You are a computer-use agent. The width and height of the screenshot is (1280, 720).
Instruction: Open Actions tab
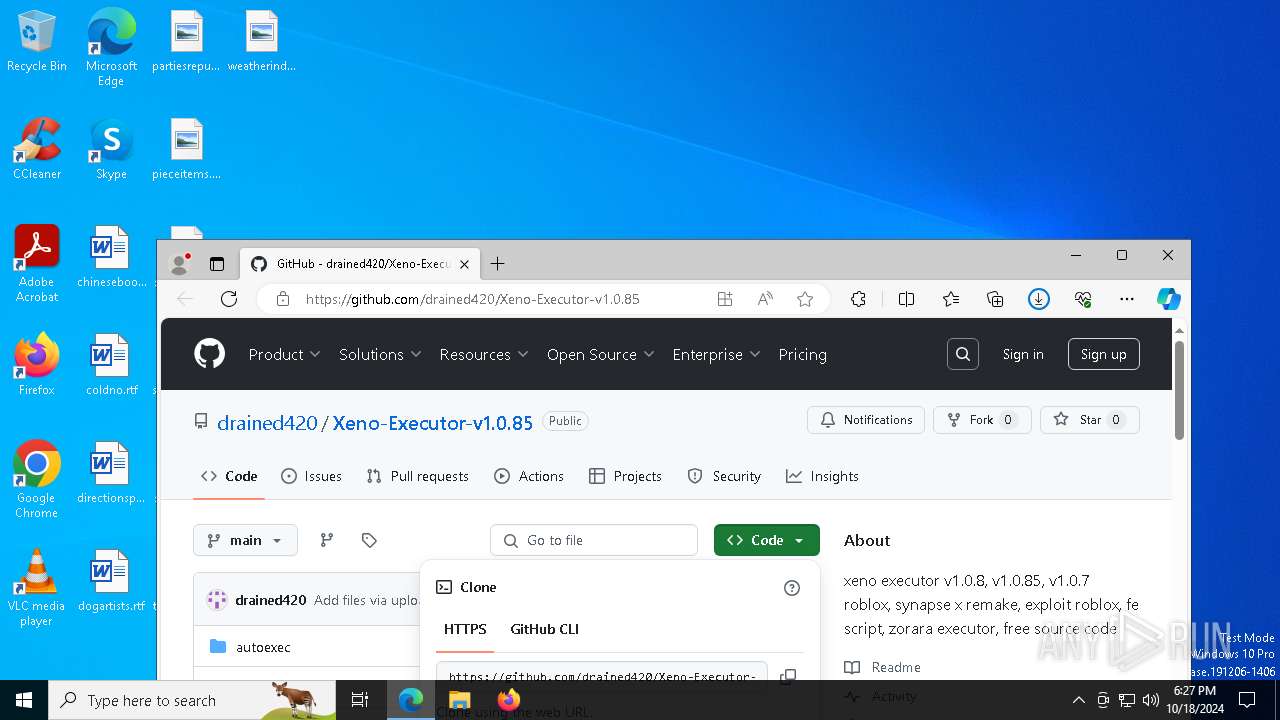click(530, 476)
